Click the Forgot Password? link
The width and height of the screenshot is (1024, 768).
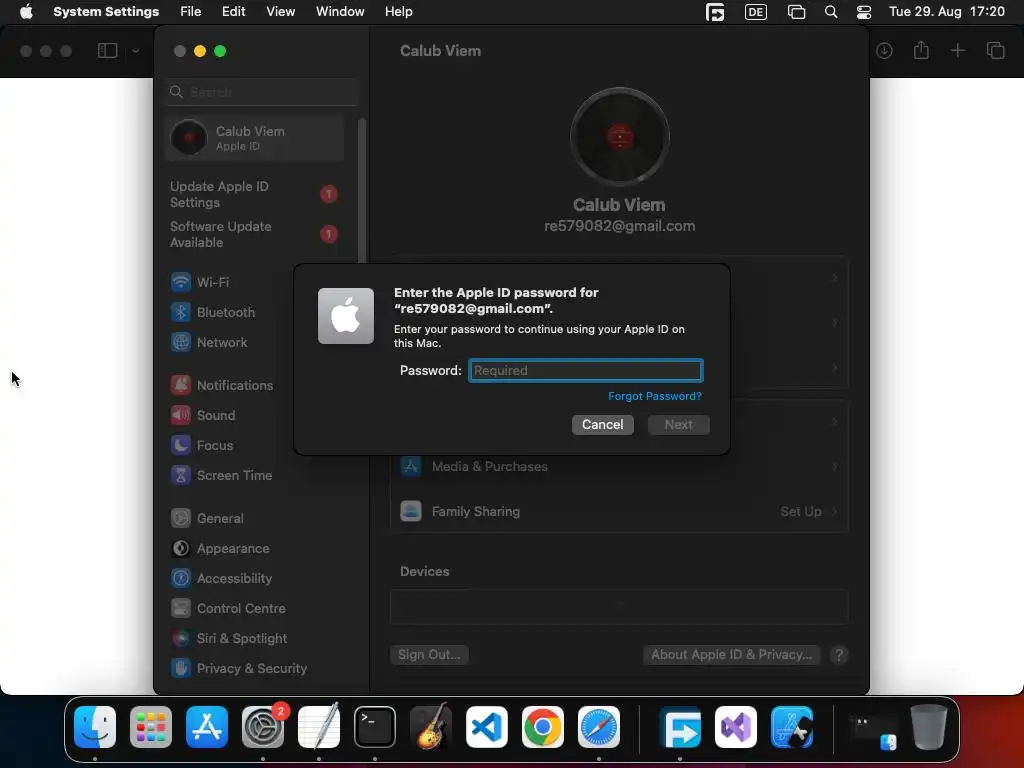pyautogui.click(x=654, y=396)
